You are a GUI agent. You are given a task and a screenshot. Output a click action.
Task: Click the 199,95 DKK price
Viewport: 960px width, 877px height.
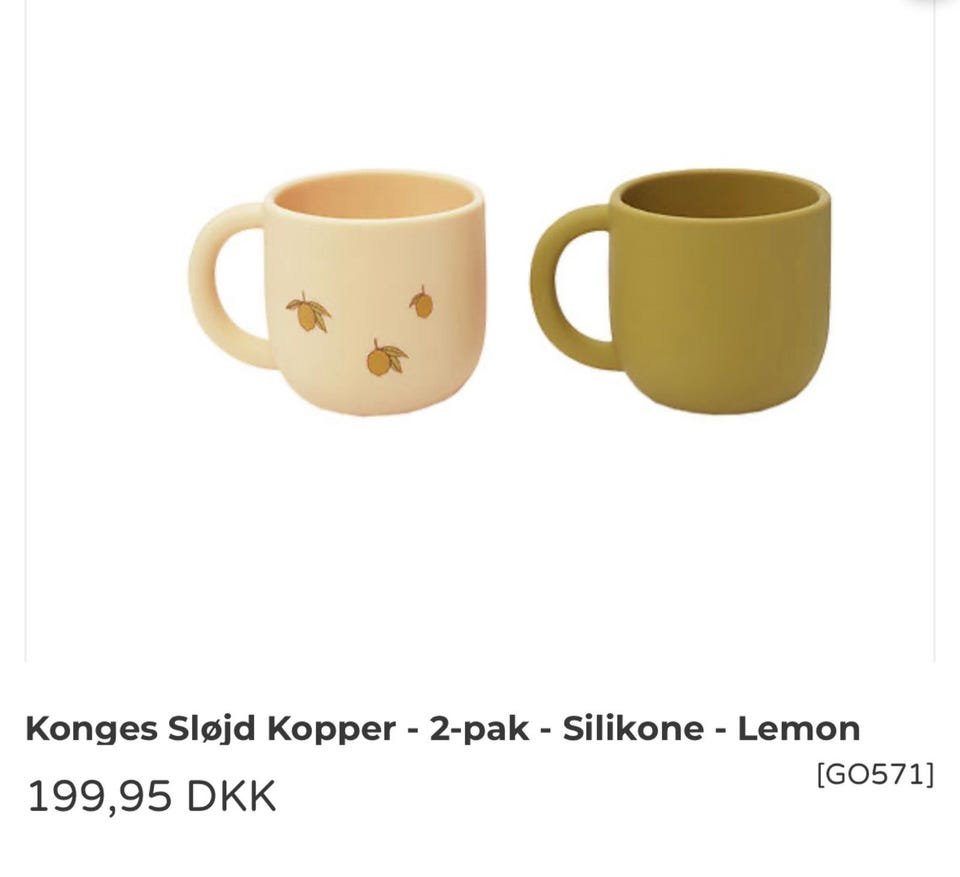click(x=151, y=796)
